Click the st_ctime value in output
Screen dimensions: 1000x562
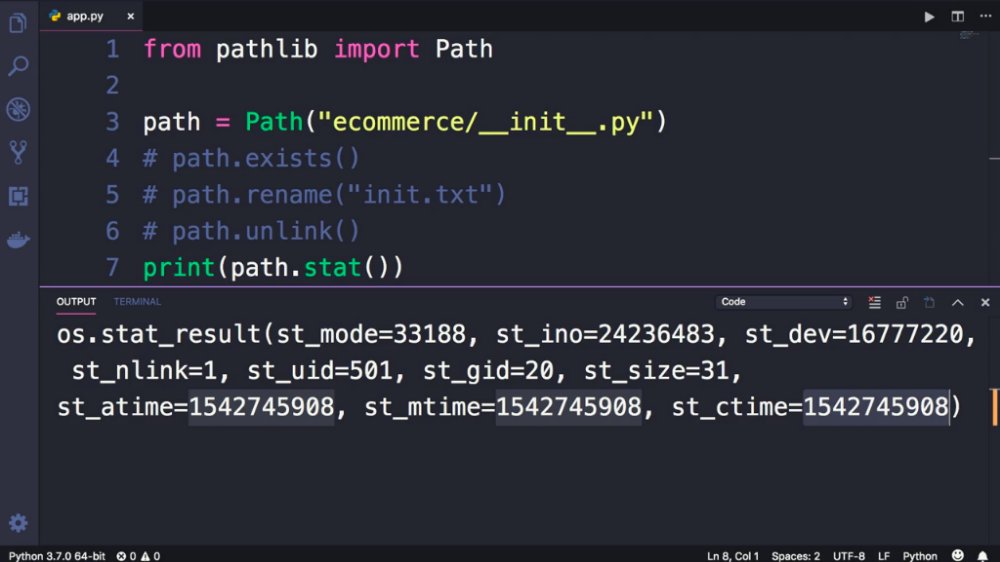(876, 407)
